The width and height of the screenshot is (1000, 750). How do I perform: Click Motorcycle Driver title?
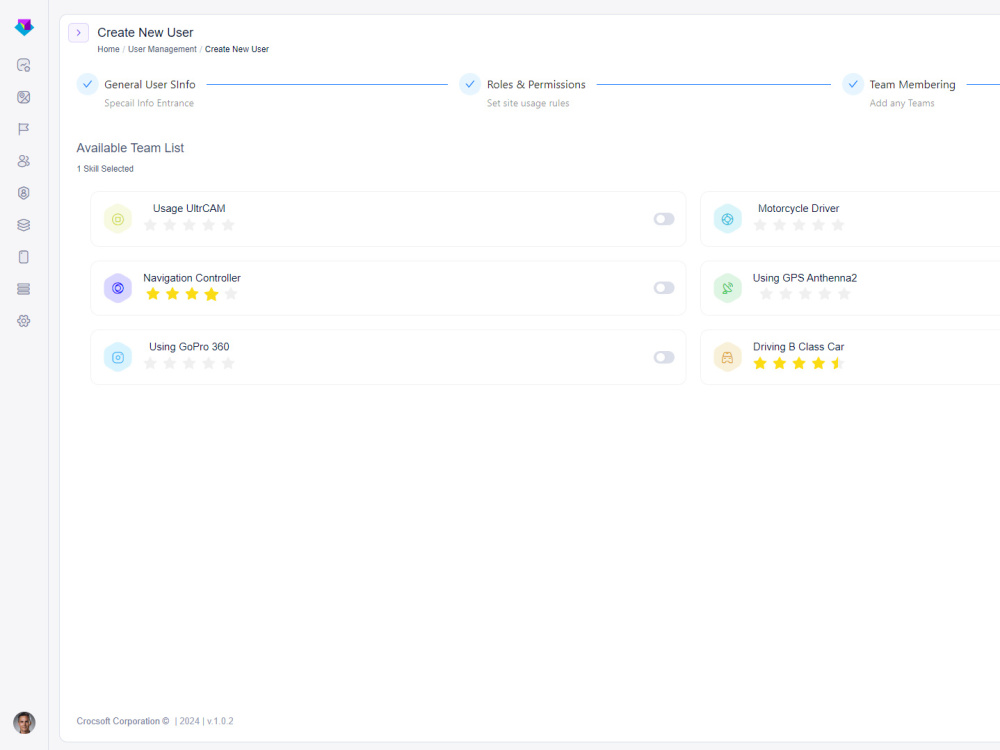(x=798, y=209)
